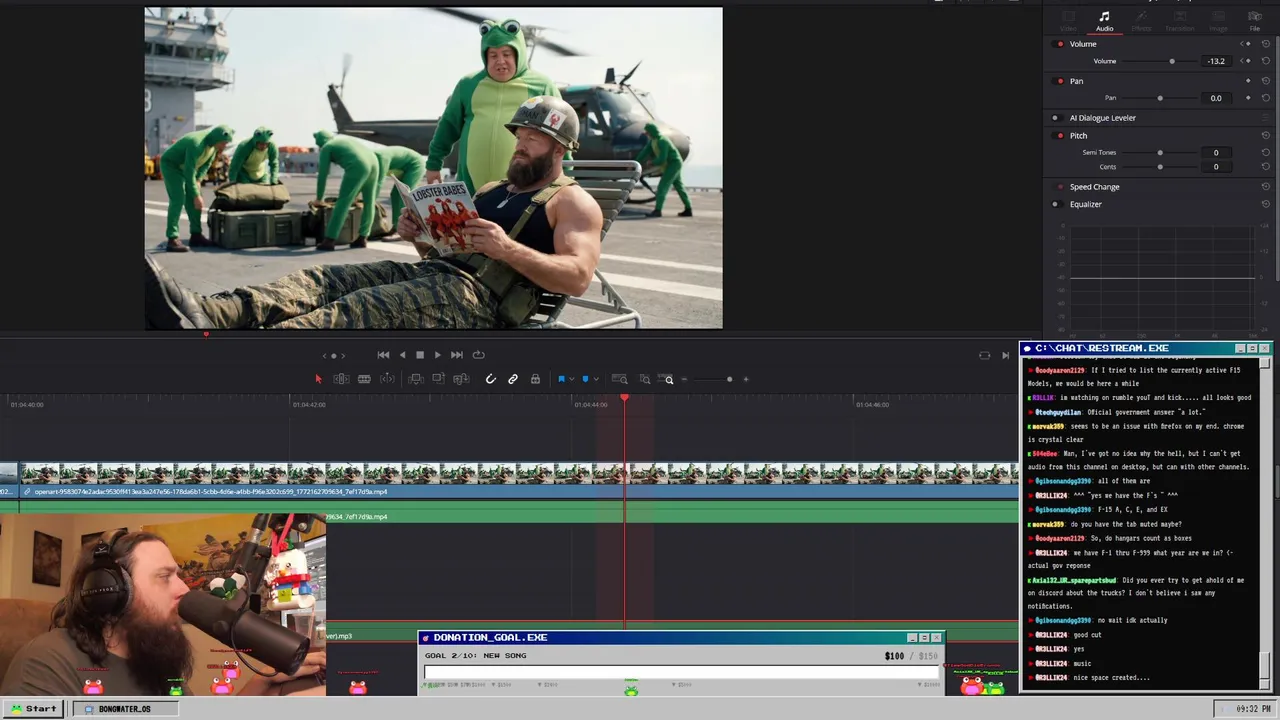This screenshot has width=1280, height=720.
Task: Reset the Pitch section
Action: 1266,135
